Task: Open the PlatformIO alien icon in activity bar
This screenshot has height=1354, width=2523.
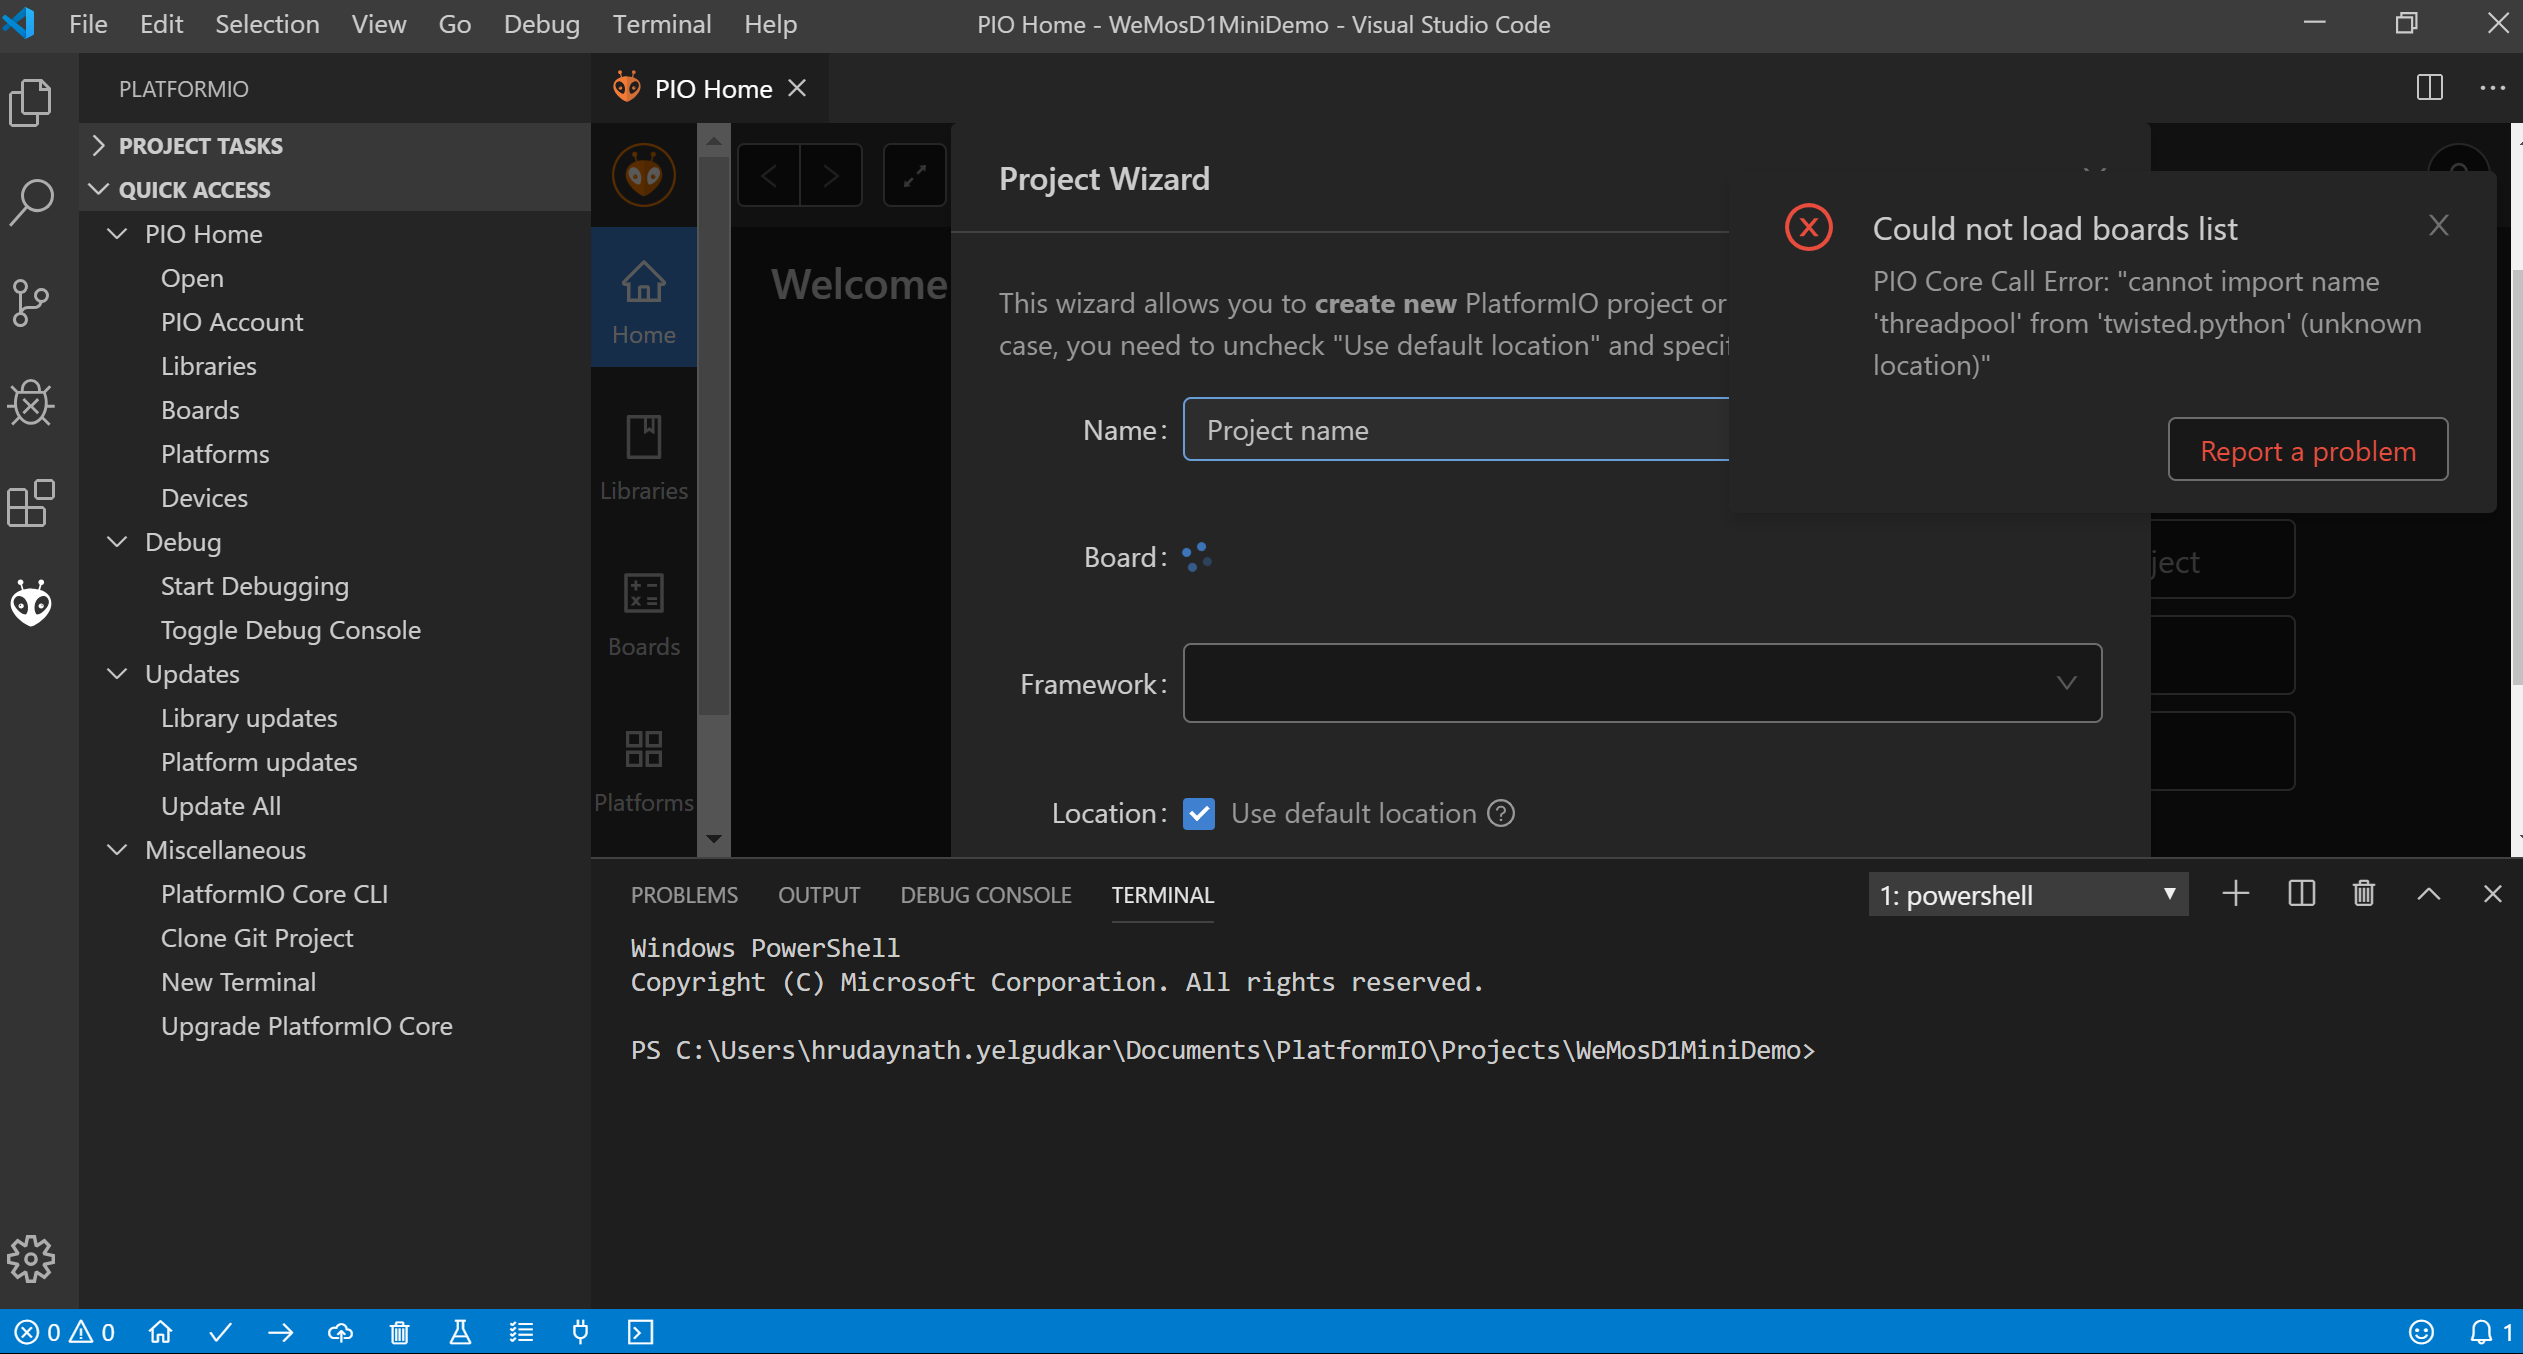Action: coord(31,603)
